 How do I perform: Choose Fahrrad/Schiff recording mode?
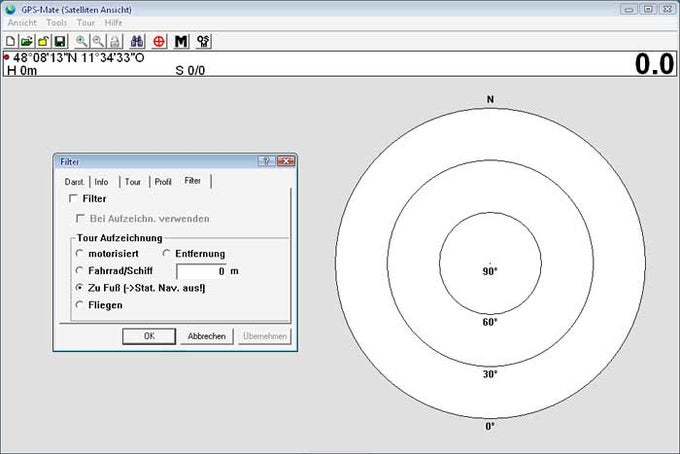[79, 270]
